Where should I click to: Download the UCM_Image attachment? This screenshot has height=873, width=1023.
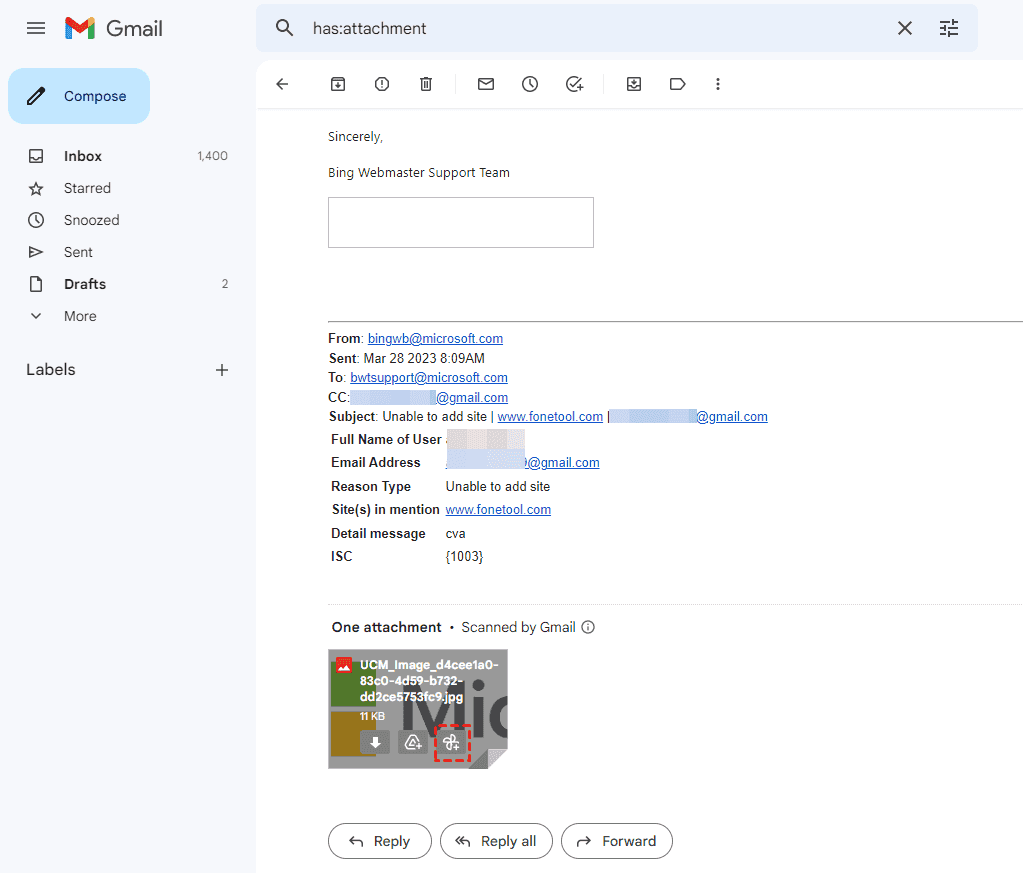375,742
